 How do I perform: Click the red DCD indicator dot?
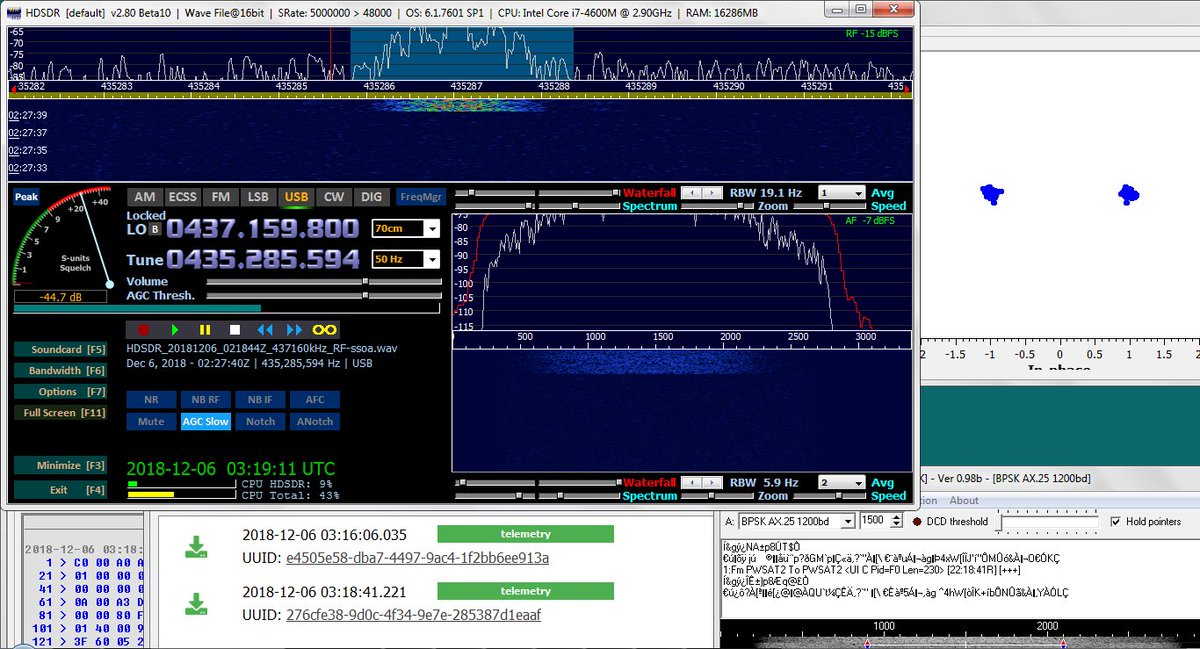(917, 521)
